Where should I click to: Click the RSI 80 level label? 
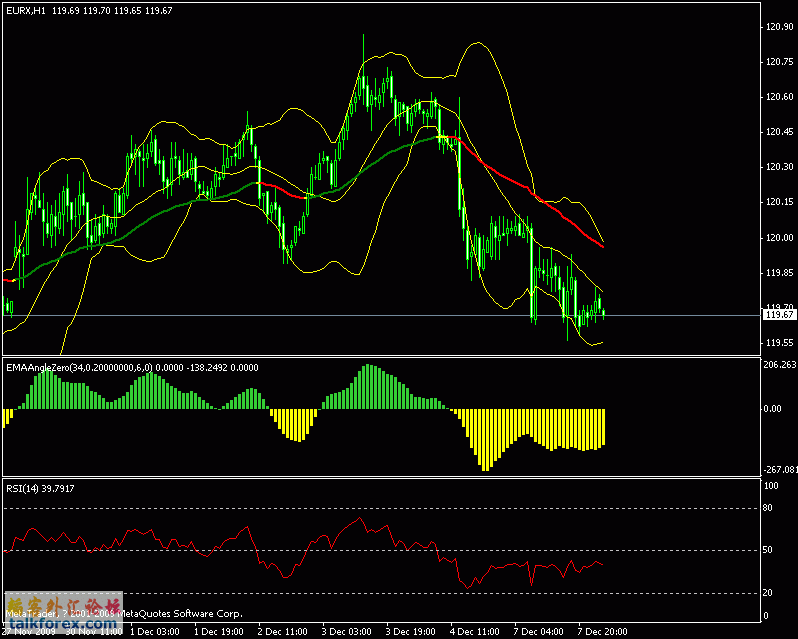[x=770, y=508]
